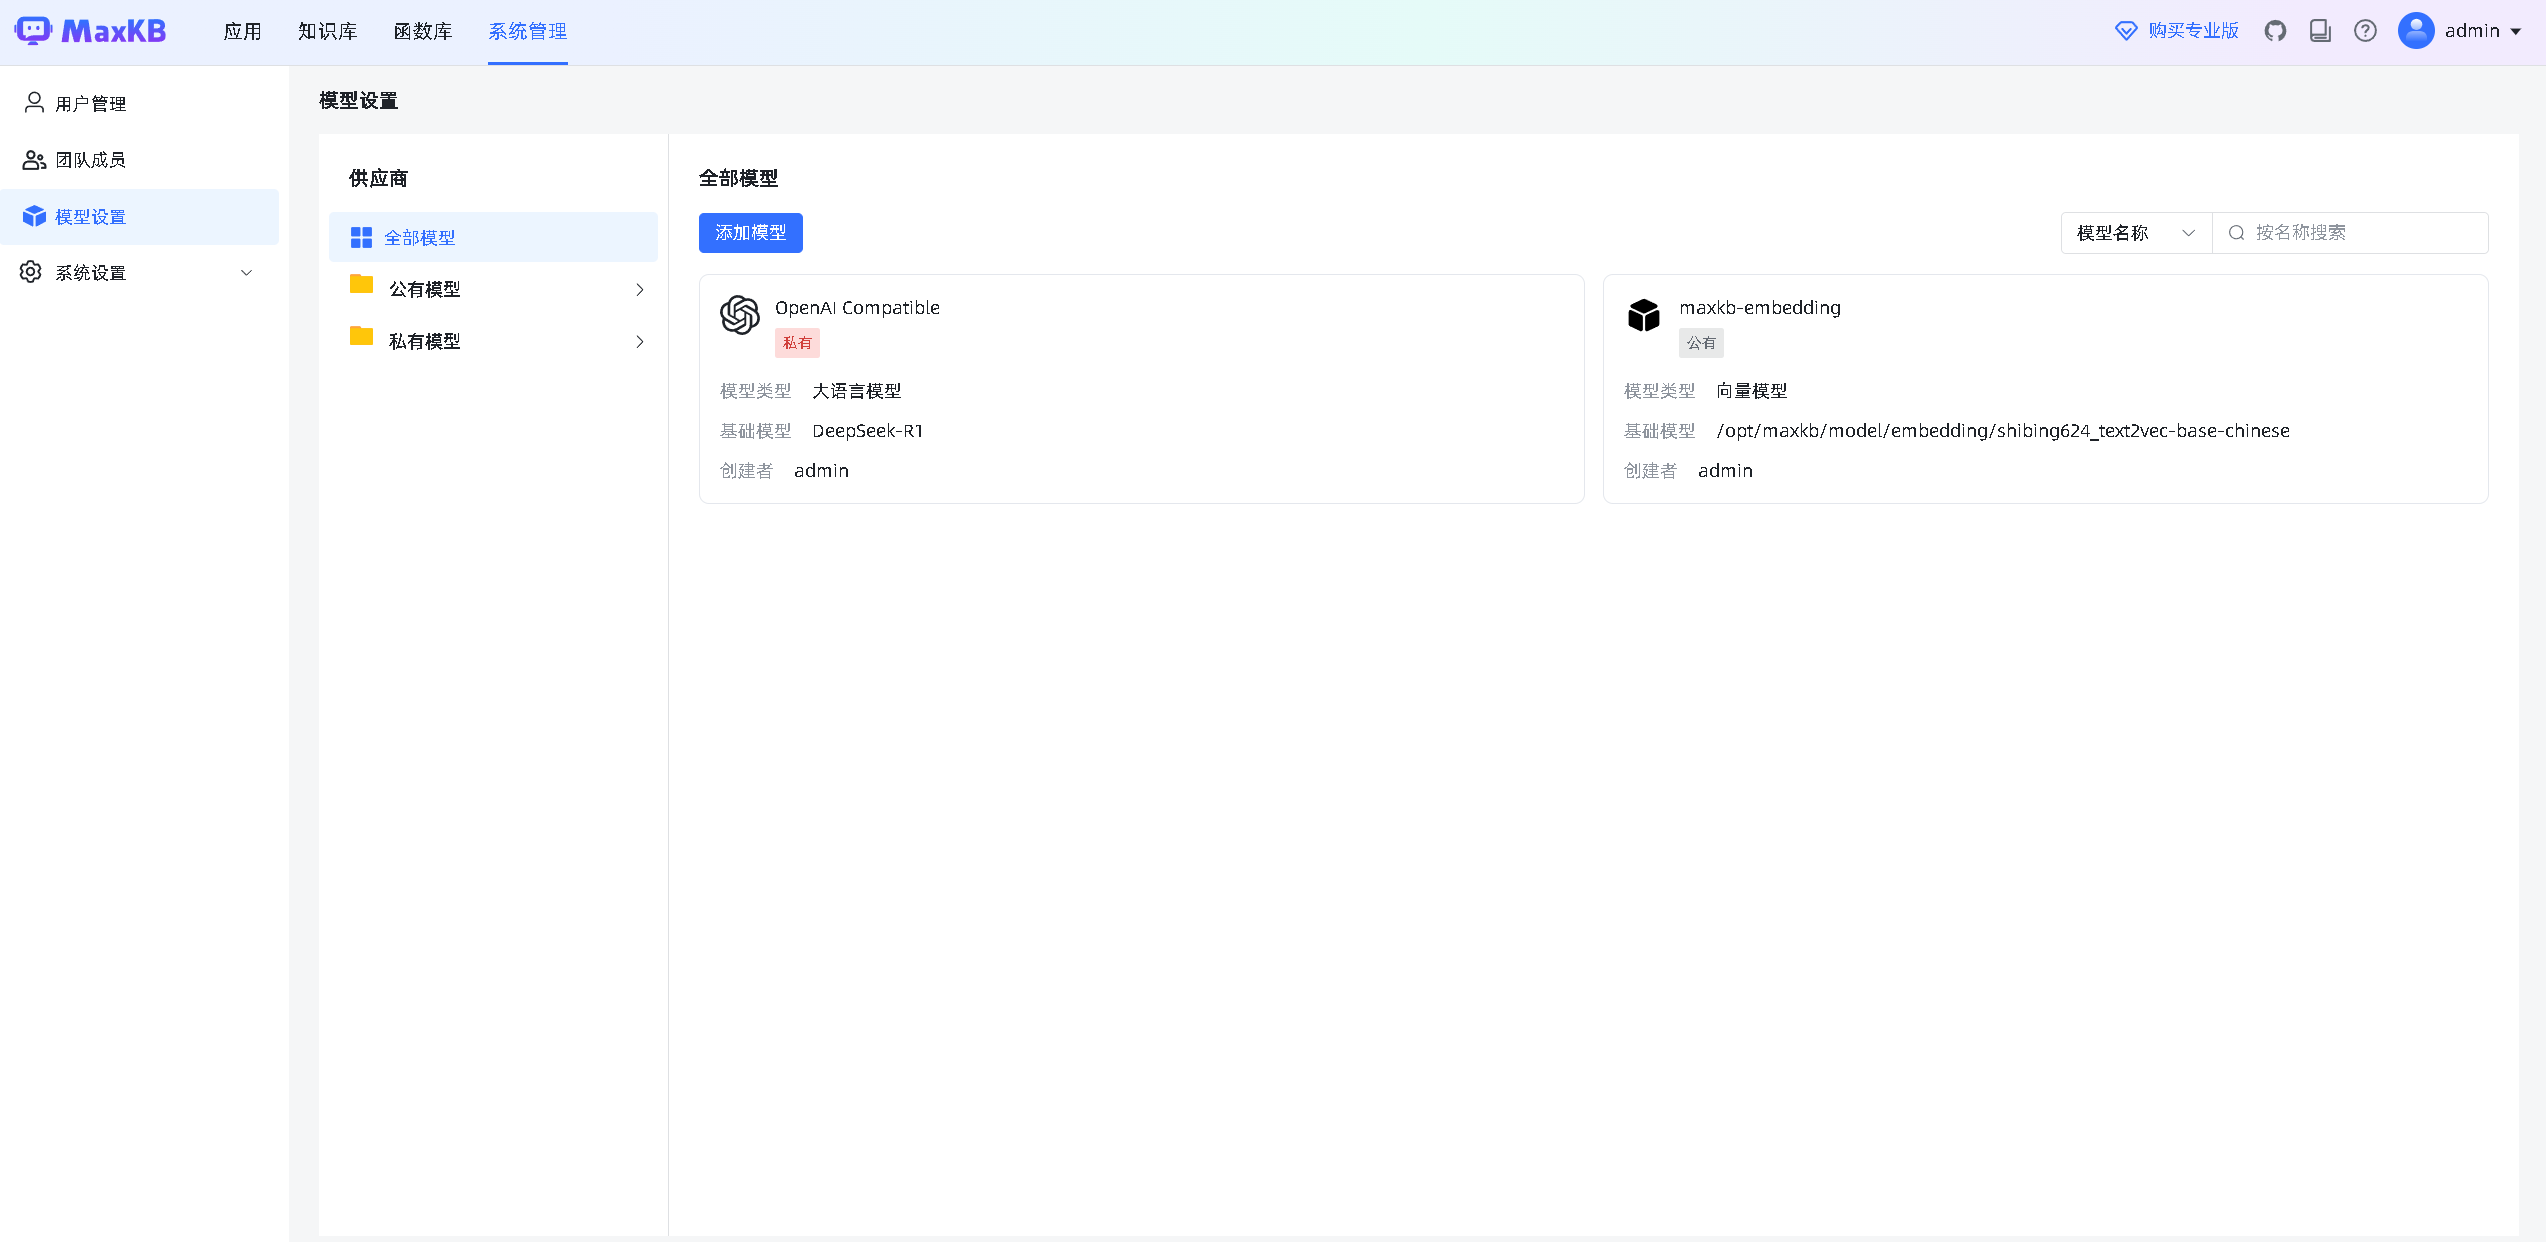Click the help question mark icon

pos(2365,30)
